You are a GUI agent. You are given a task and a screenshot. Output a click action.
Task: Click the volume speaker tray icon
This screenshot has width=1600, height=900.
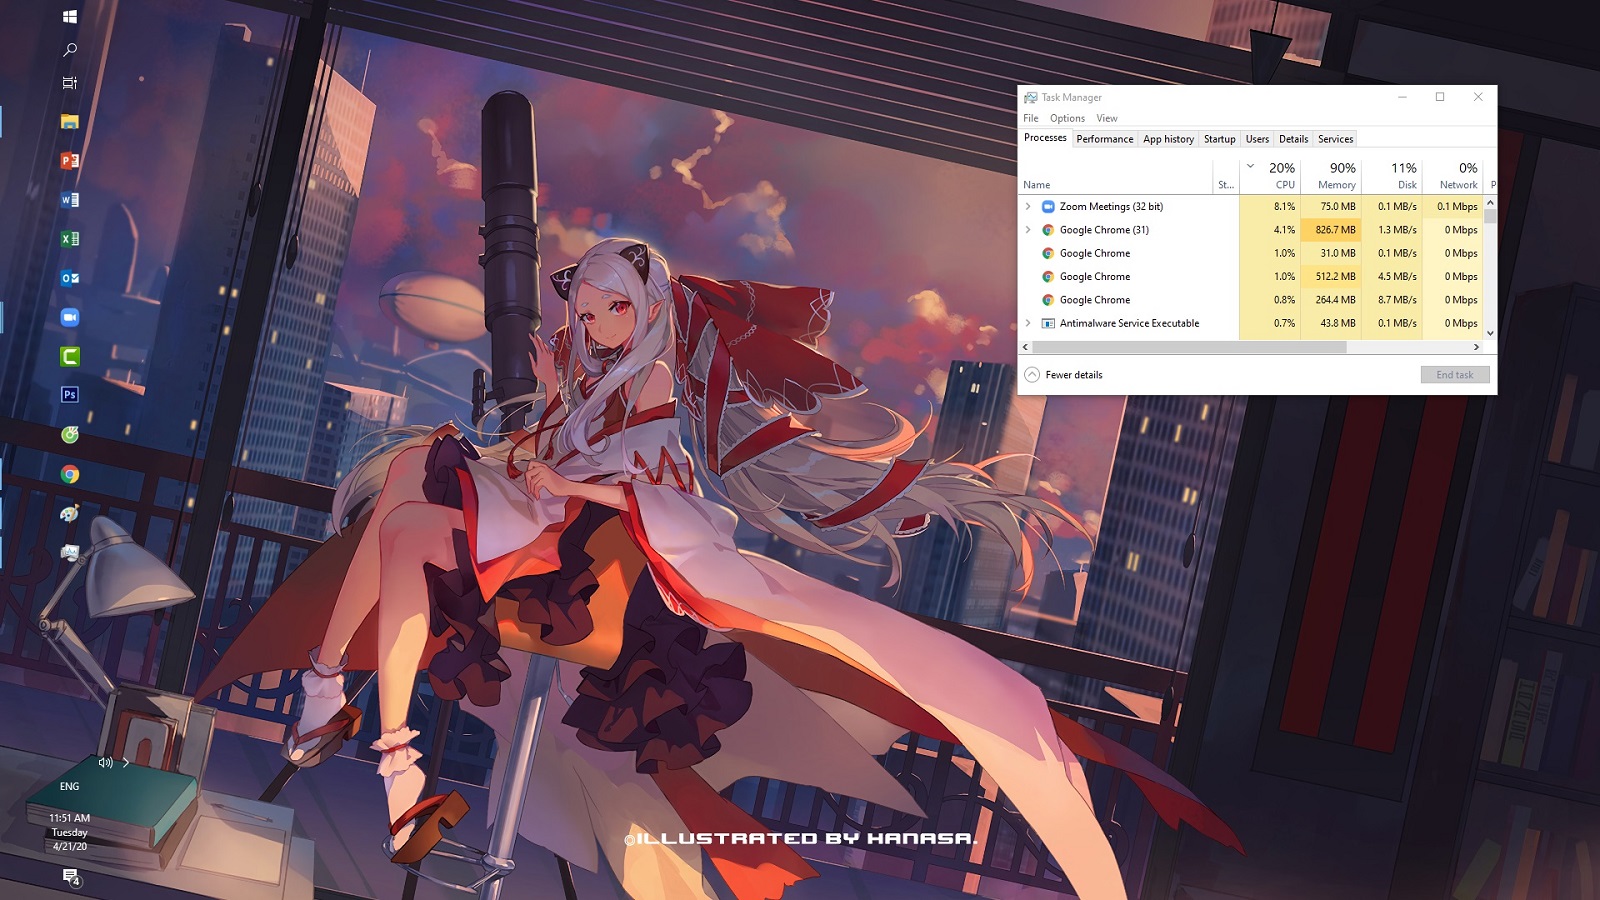pyautogui.click(x=105, y=762)
